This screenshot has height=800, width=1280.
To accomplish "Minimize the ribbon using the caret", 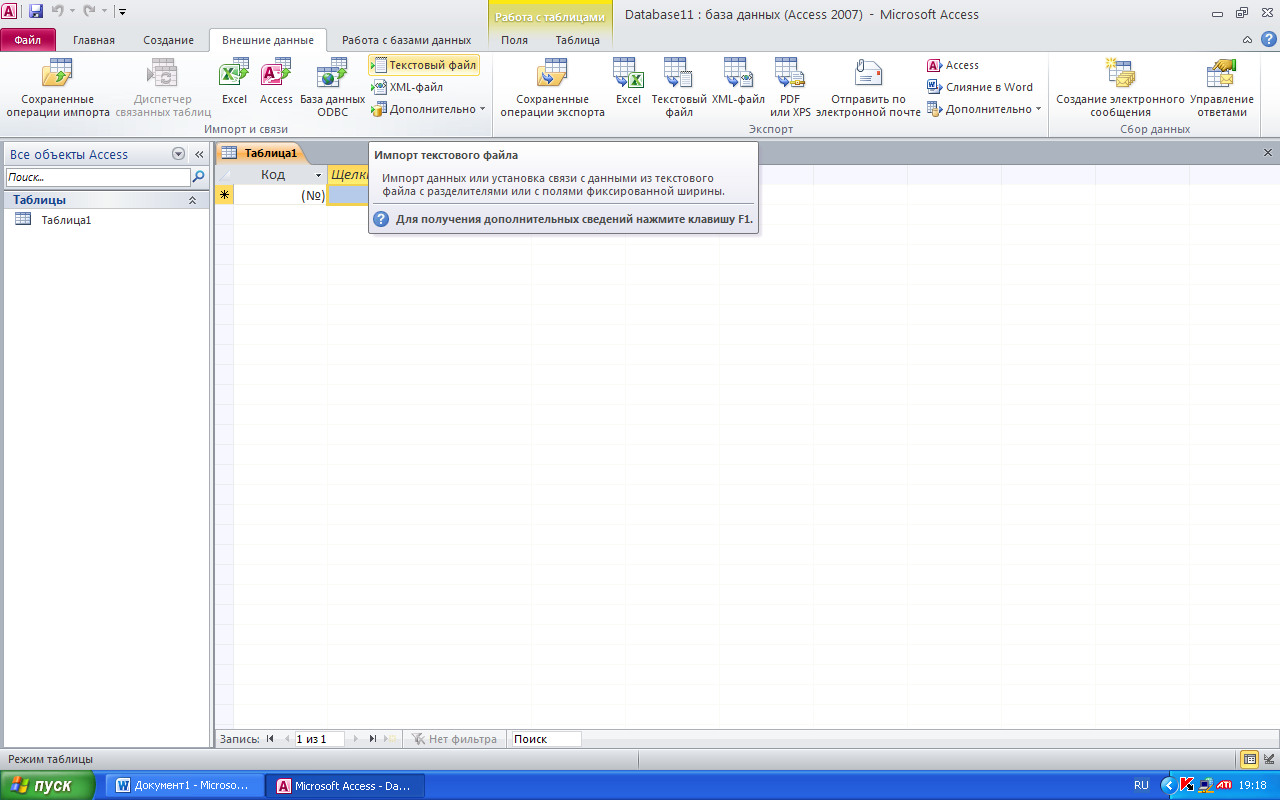I will (1247, 40).
